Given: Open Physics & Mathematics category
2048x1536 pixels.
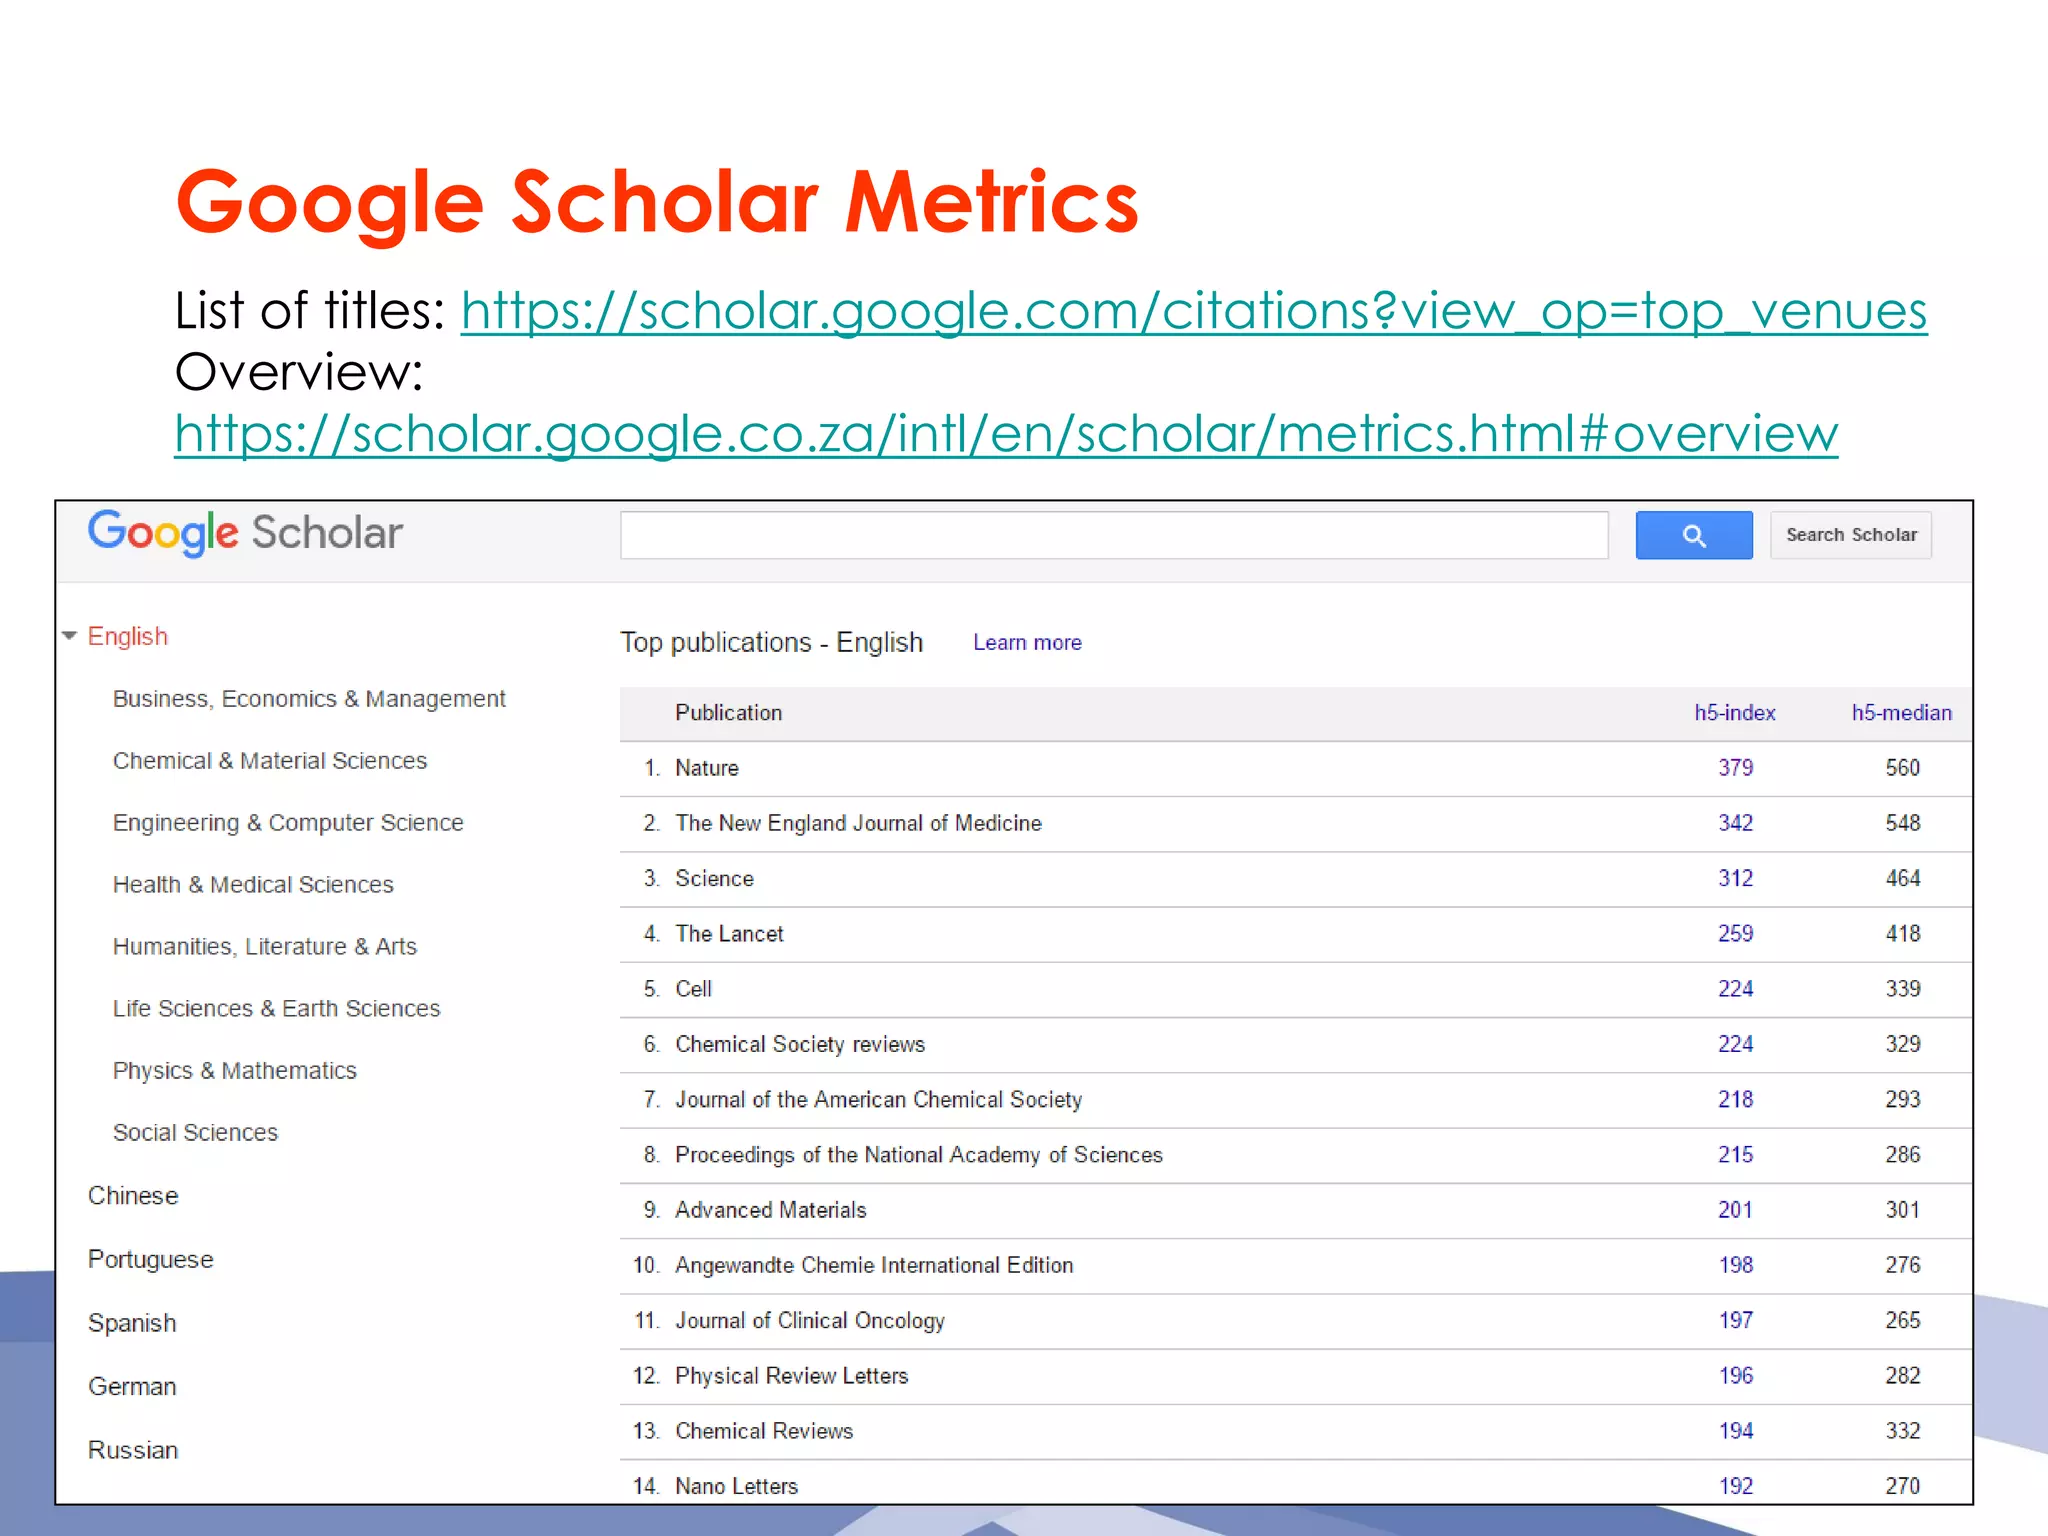Looking at the screenshot, I should point(234,1071).
